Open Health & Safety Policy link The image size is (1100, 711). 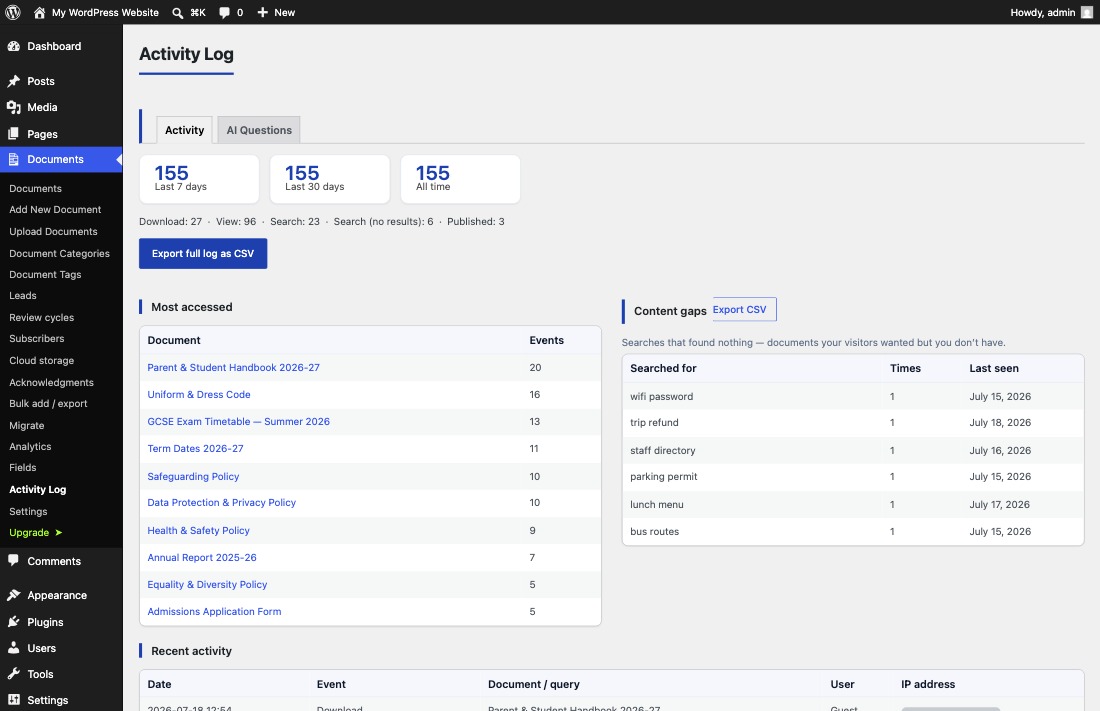[x=199, y=531]
